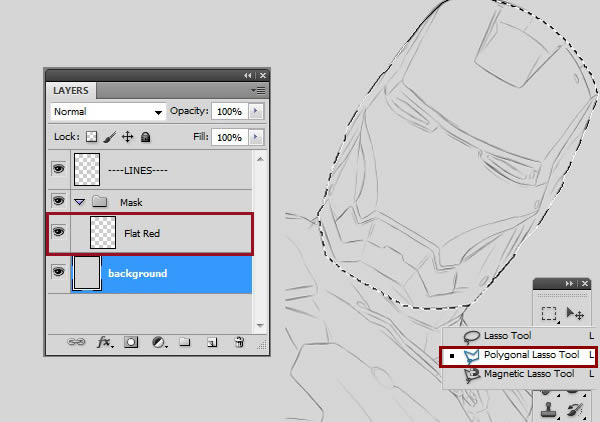Click the Mask group folder icon
The width and height of the screenshot is (600, 422).
tap(99, 201)
